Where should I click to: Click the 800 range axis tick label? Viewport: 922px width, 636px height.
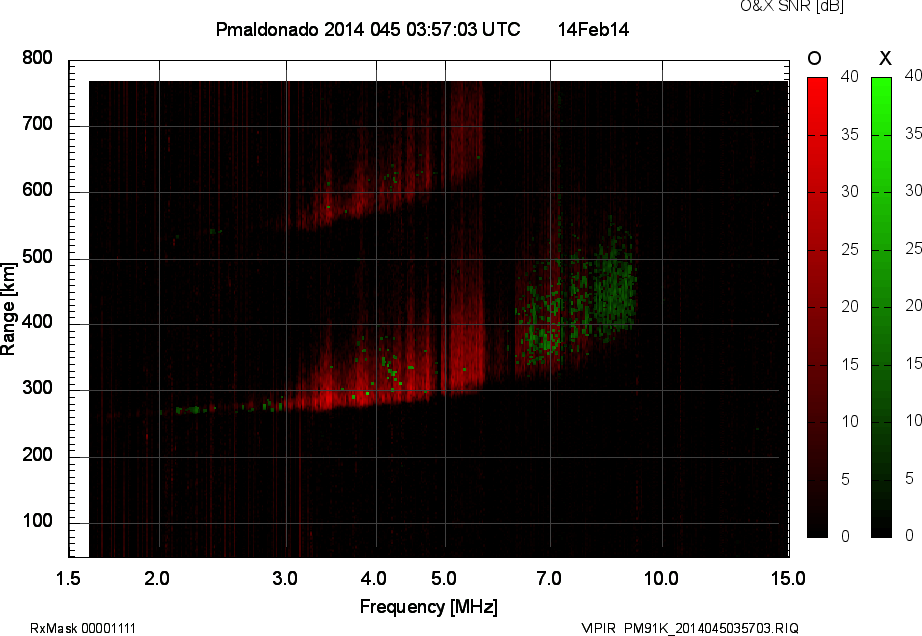point(37,58)
